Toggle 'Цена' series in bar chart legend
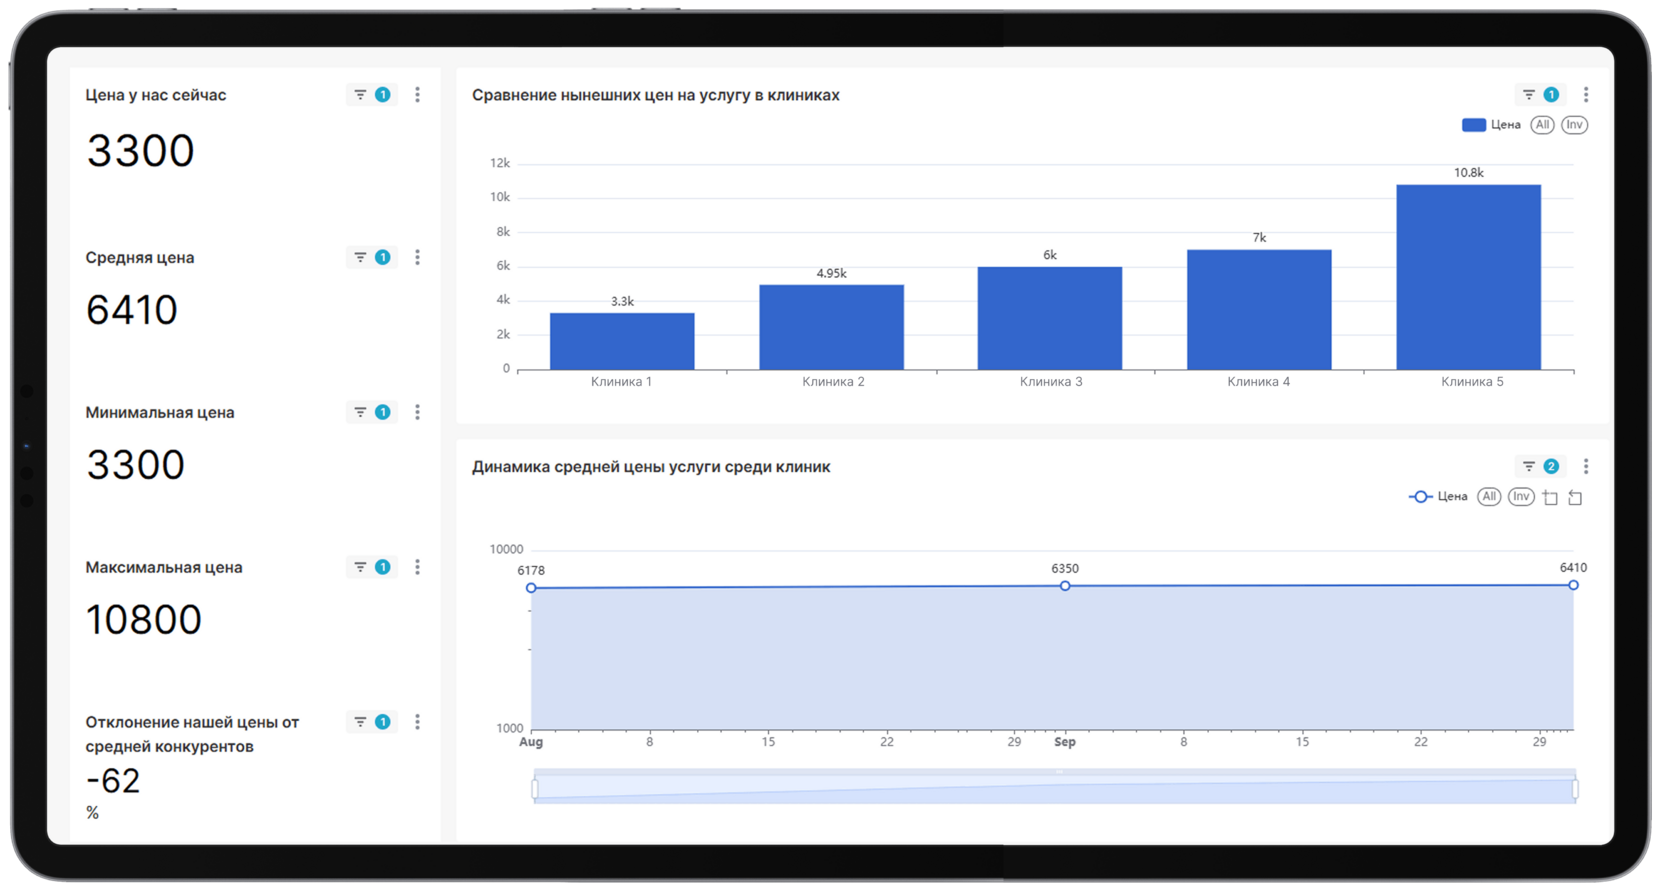 pos(1490,125)
